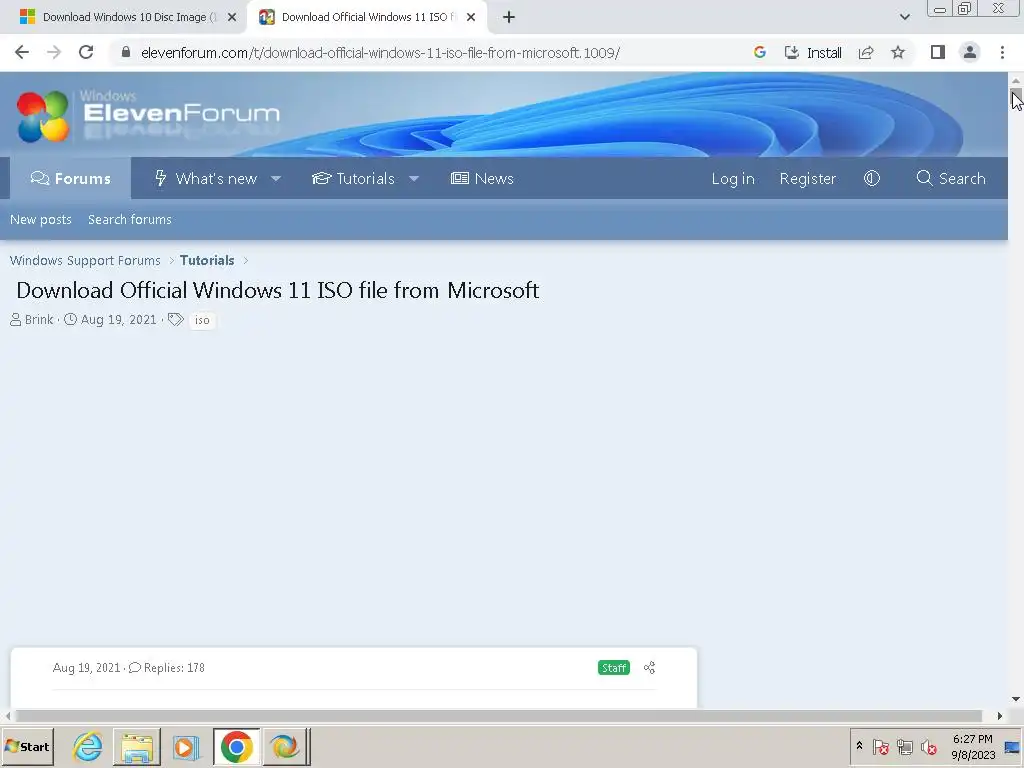
Task: Select the iso tag
Action: pos(202,320)
